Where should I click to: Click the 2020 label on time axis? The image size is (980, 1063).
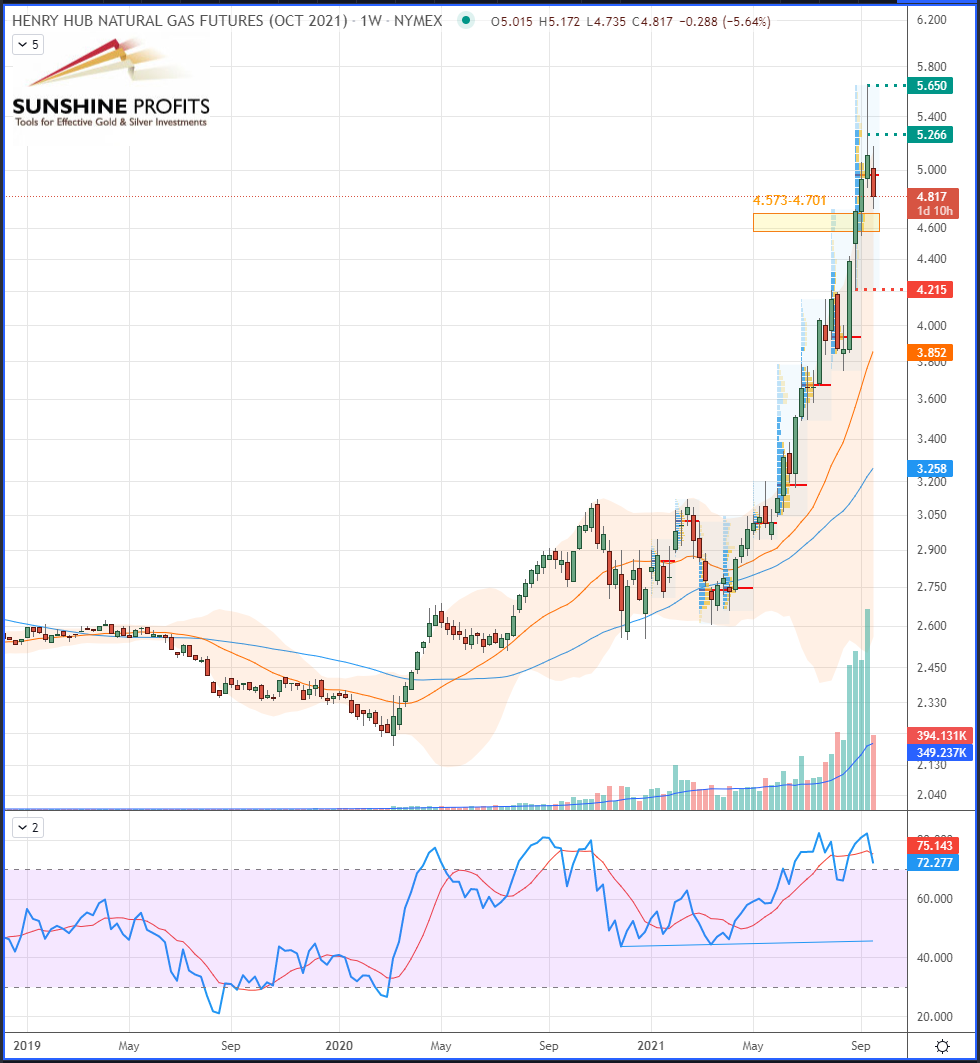point(339,1045)
